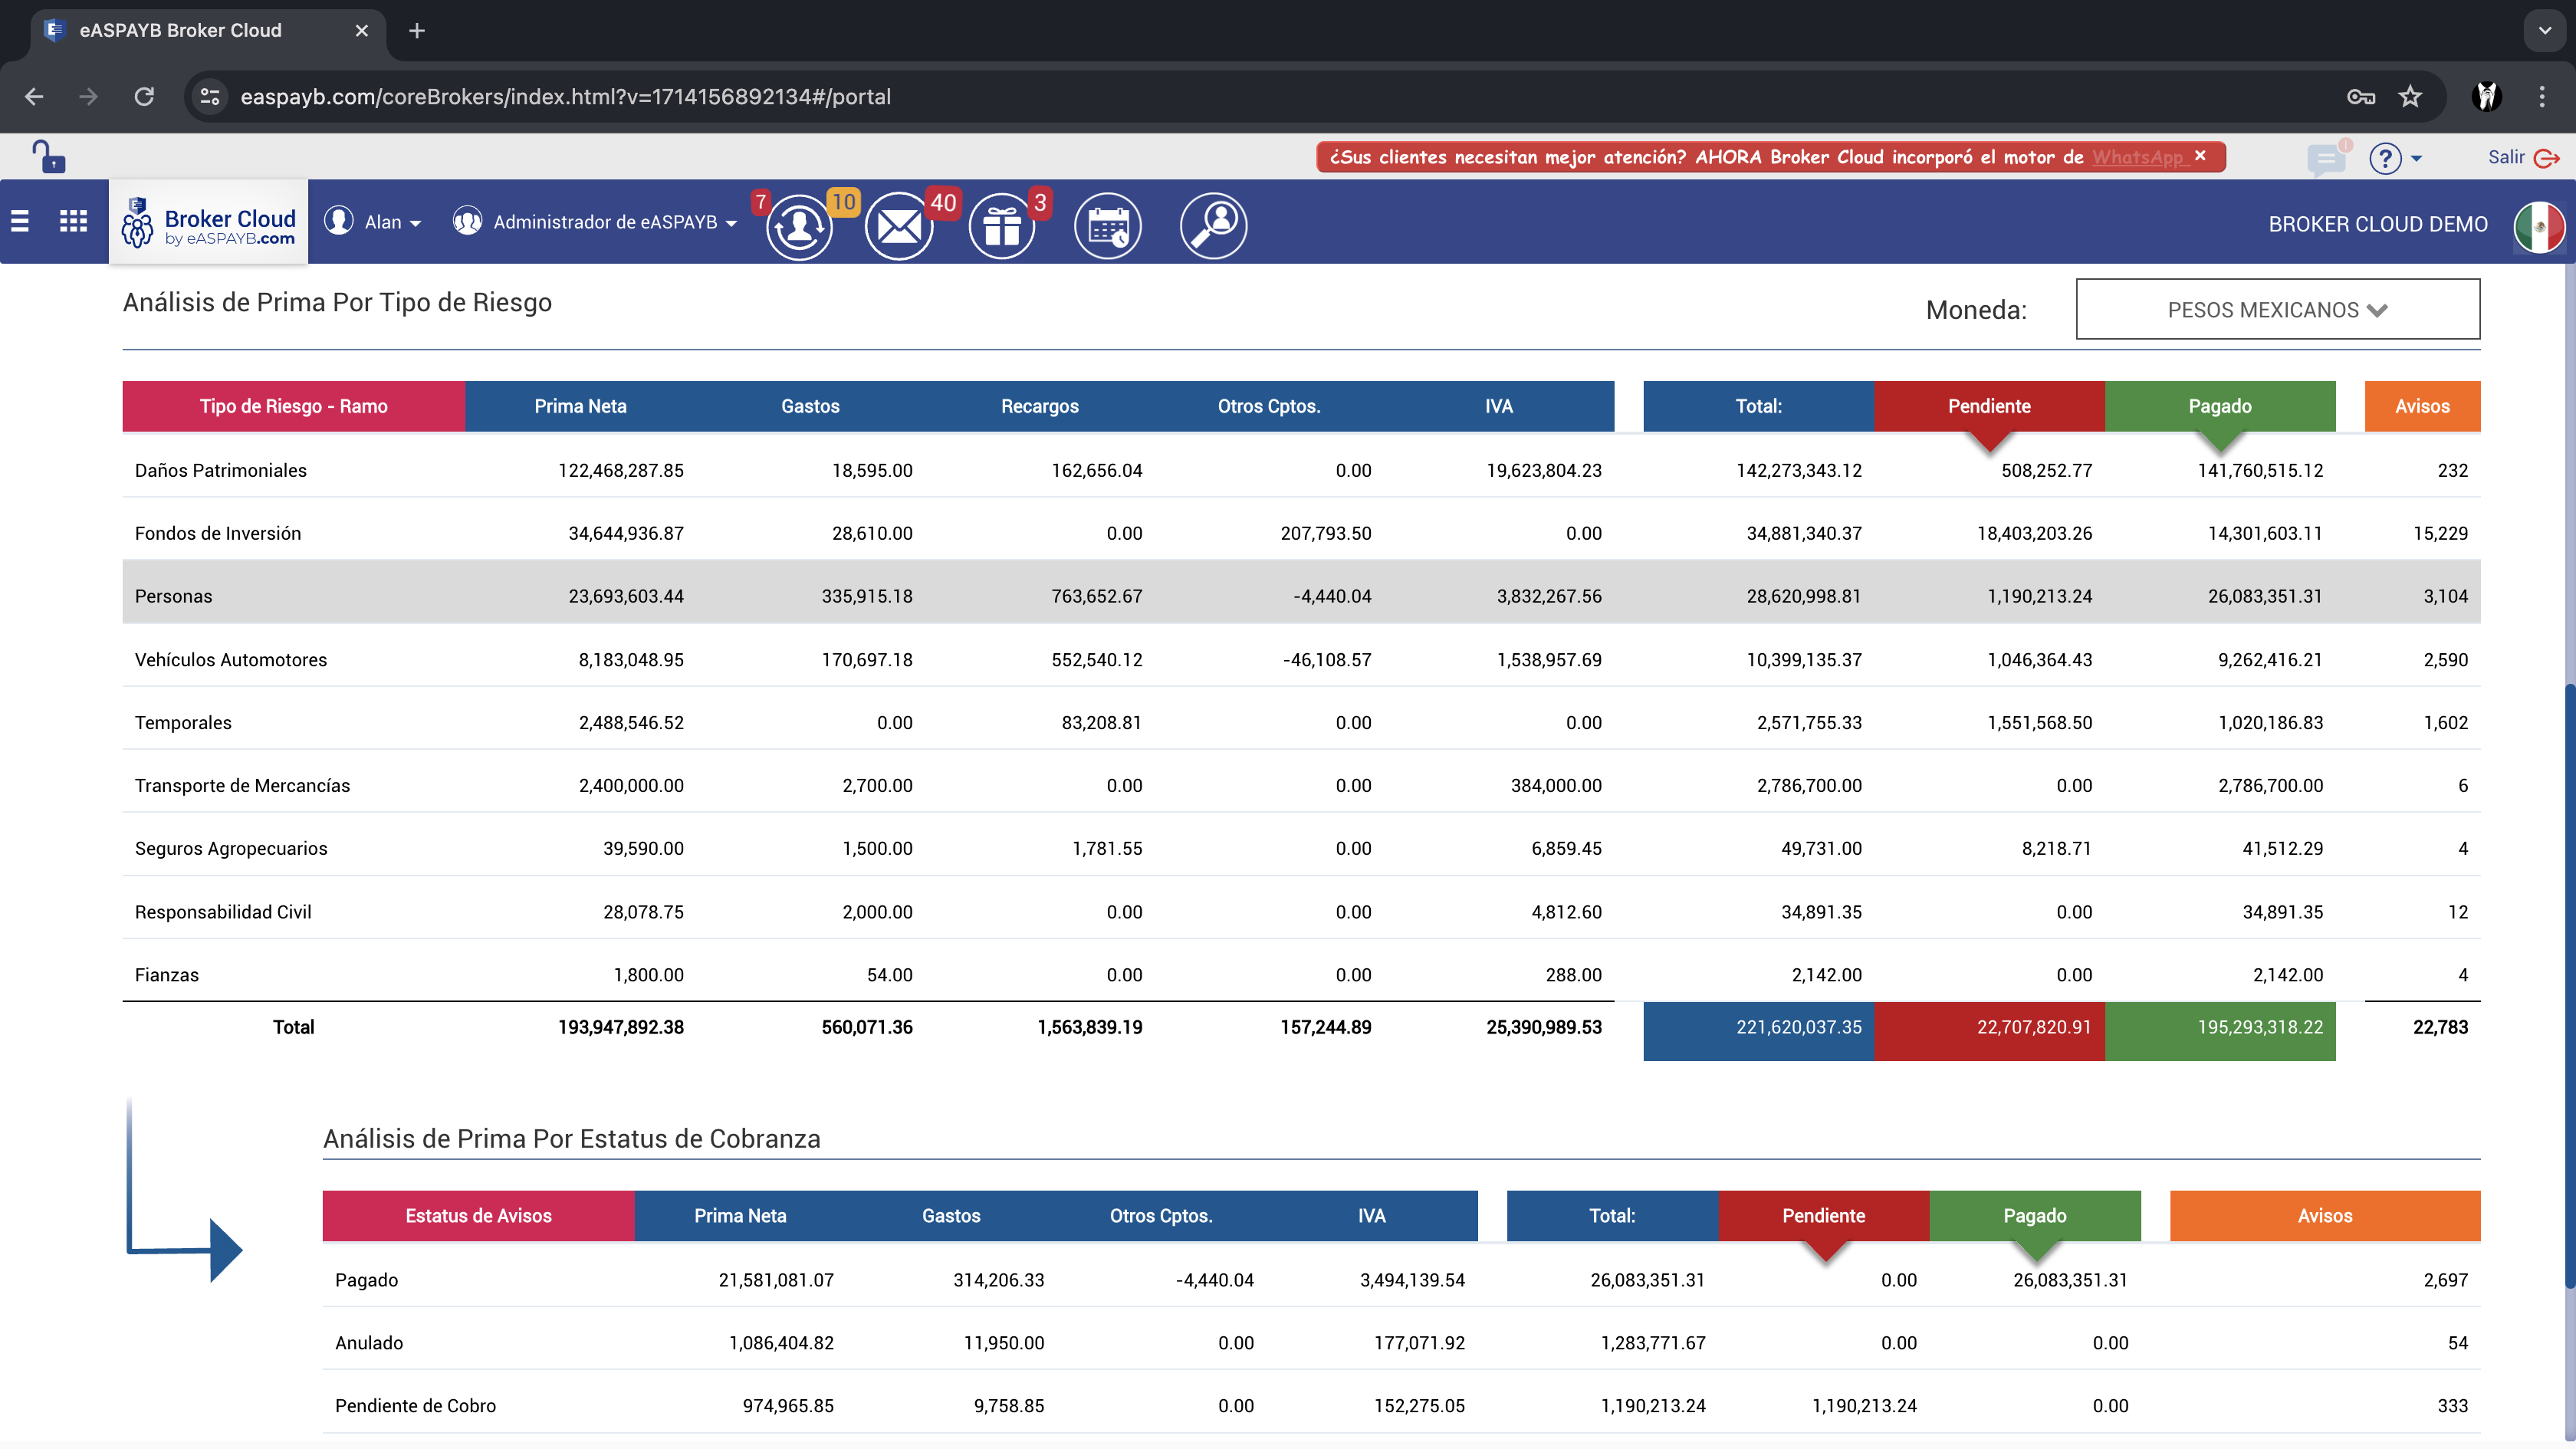2576x1449 pixels.
Task: Open the apps grid launcher
Action: point(73,221)
